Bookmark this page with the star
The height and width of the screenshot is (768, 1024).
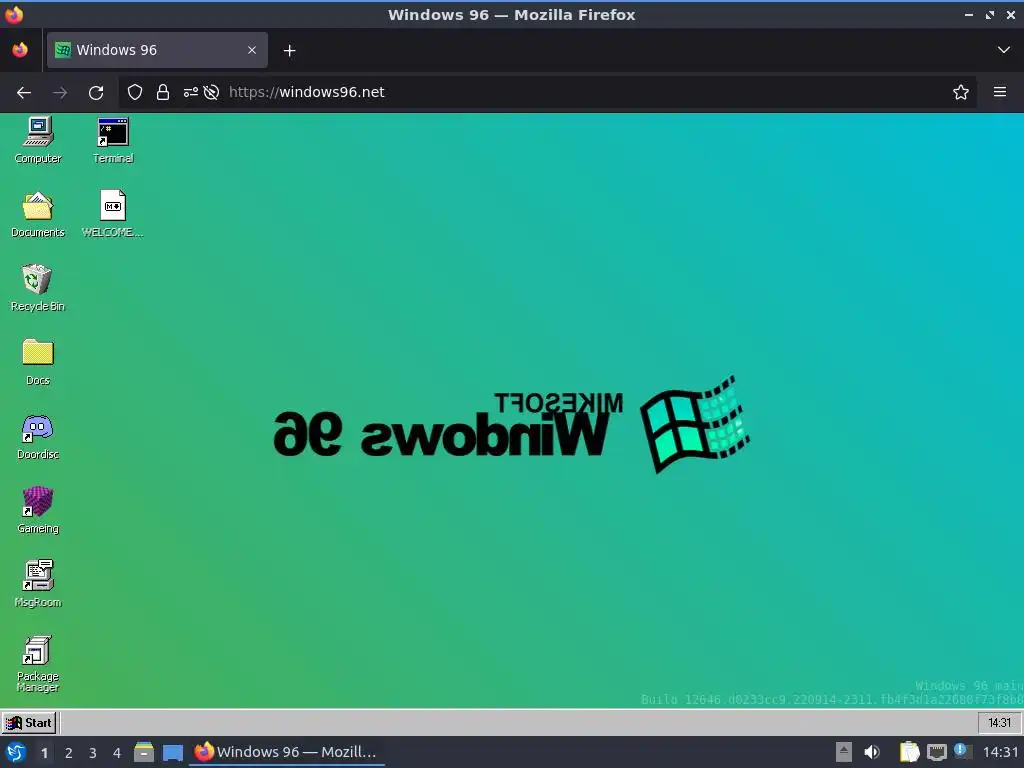tap(961, 92)
